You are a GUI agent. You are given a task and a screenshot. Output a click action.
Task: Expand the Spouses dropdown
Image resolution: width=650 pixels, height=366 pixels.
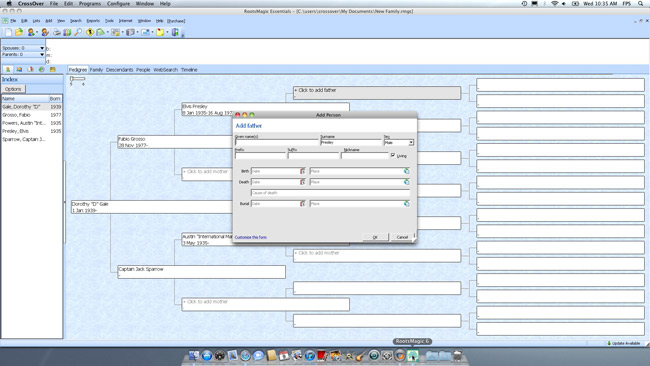pos(42,48)
